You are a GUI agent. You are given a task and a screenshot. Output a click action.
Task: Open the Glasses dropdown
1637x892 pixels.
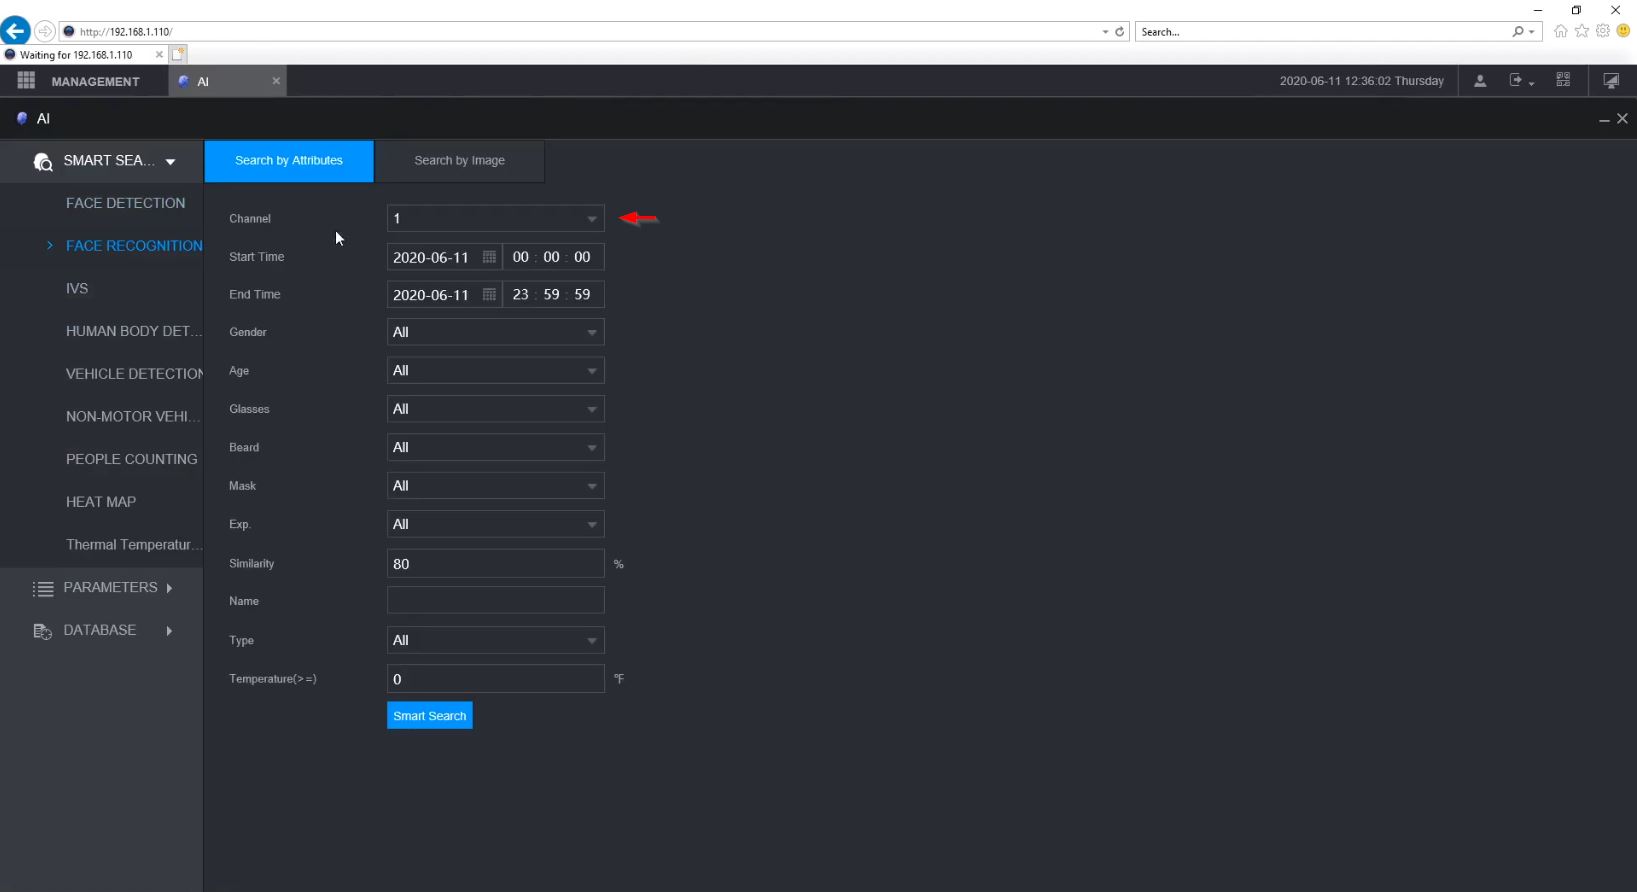[x=495, y=409]
